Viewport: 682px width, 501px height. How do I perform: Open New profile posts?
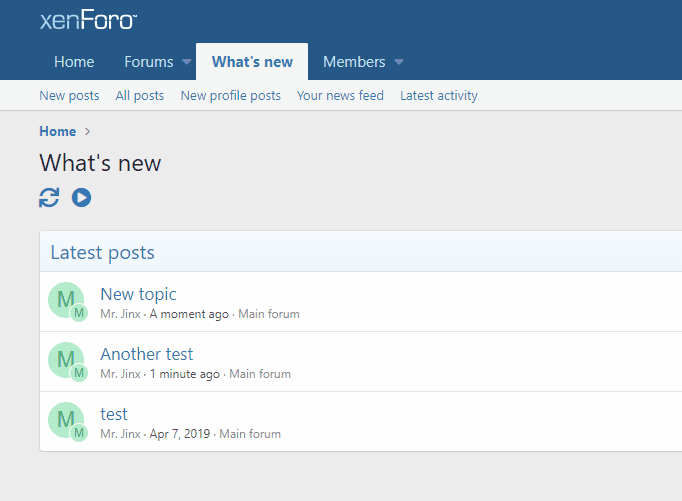(x=230, y=96)
